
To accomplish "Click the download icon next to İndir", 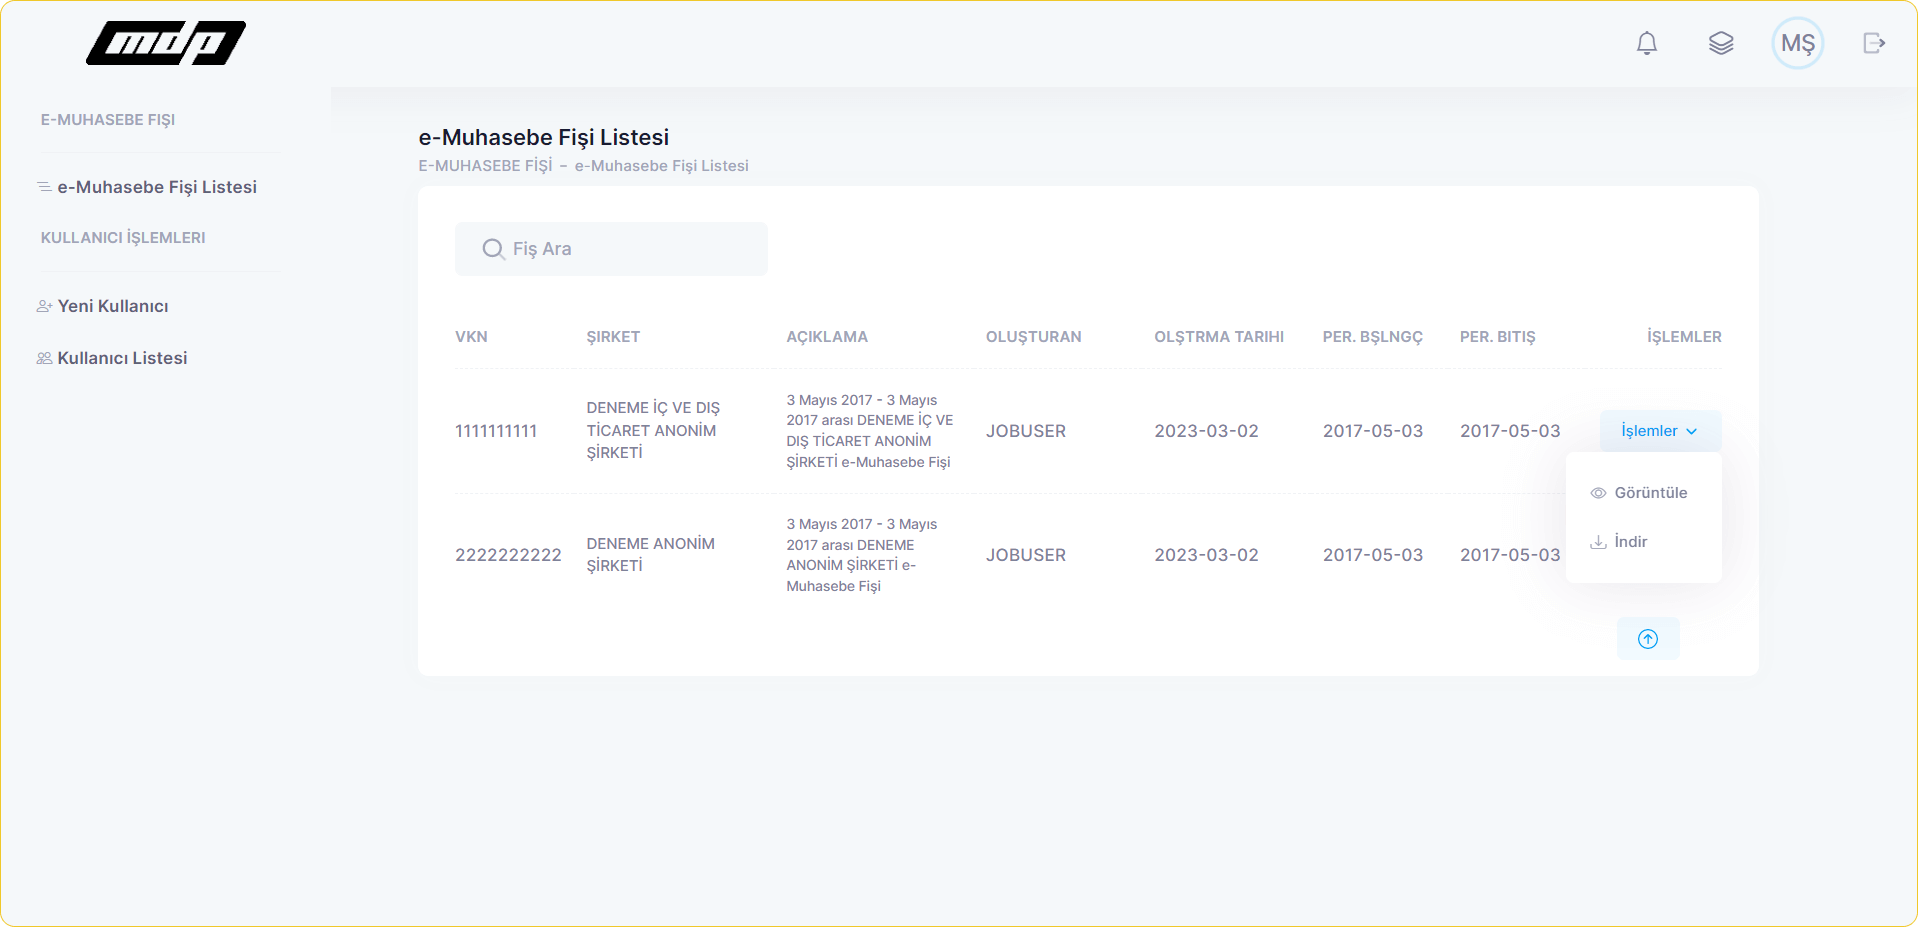I will (1598, 542).
